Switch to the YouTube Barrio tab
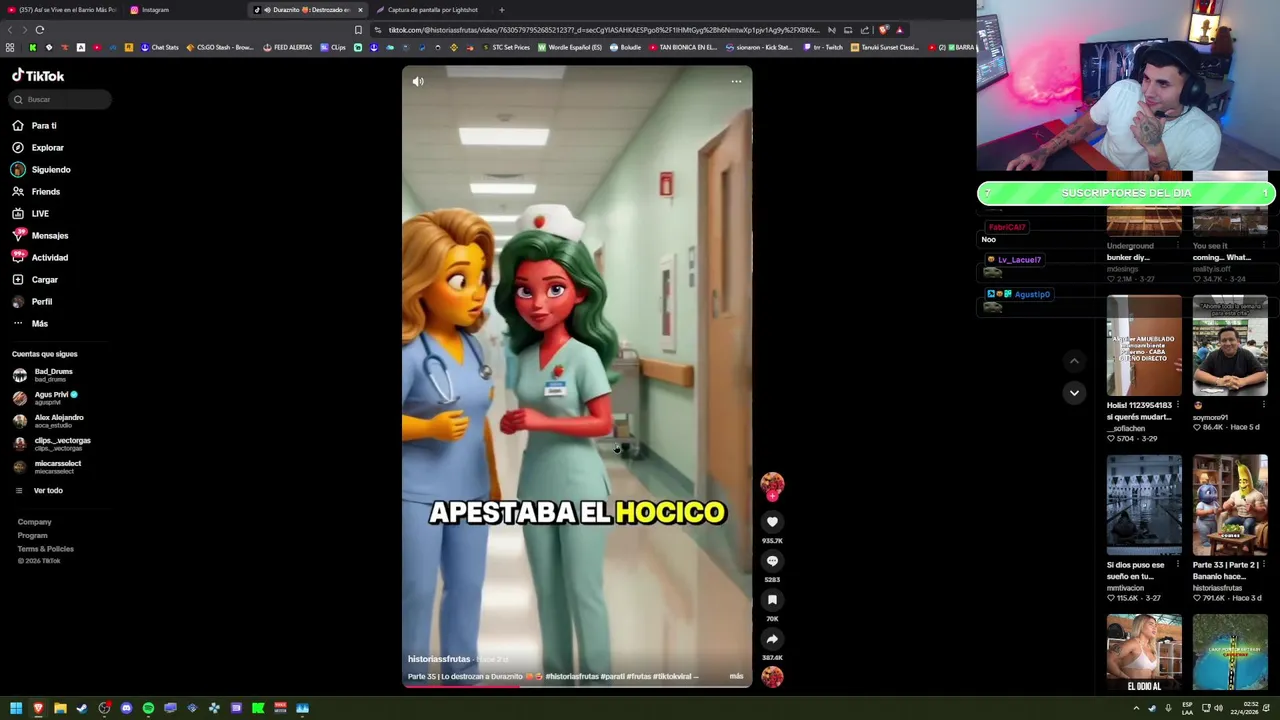The height and width of the screenshot is (720, 1280). (x=62, y=10)
